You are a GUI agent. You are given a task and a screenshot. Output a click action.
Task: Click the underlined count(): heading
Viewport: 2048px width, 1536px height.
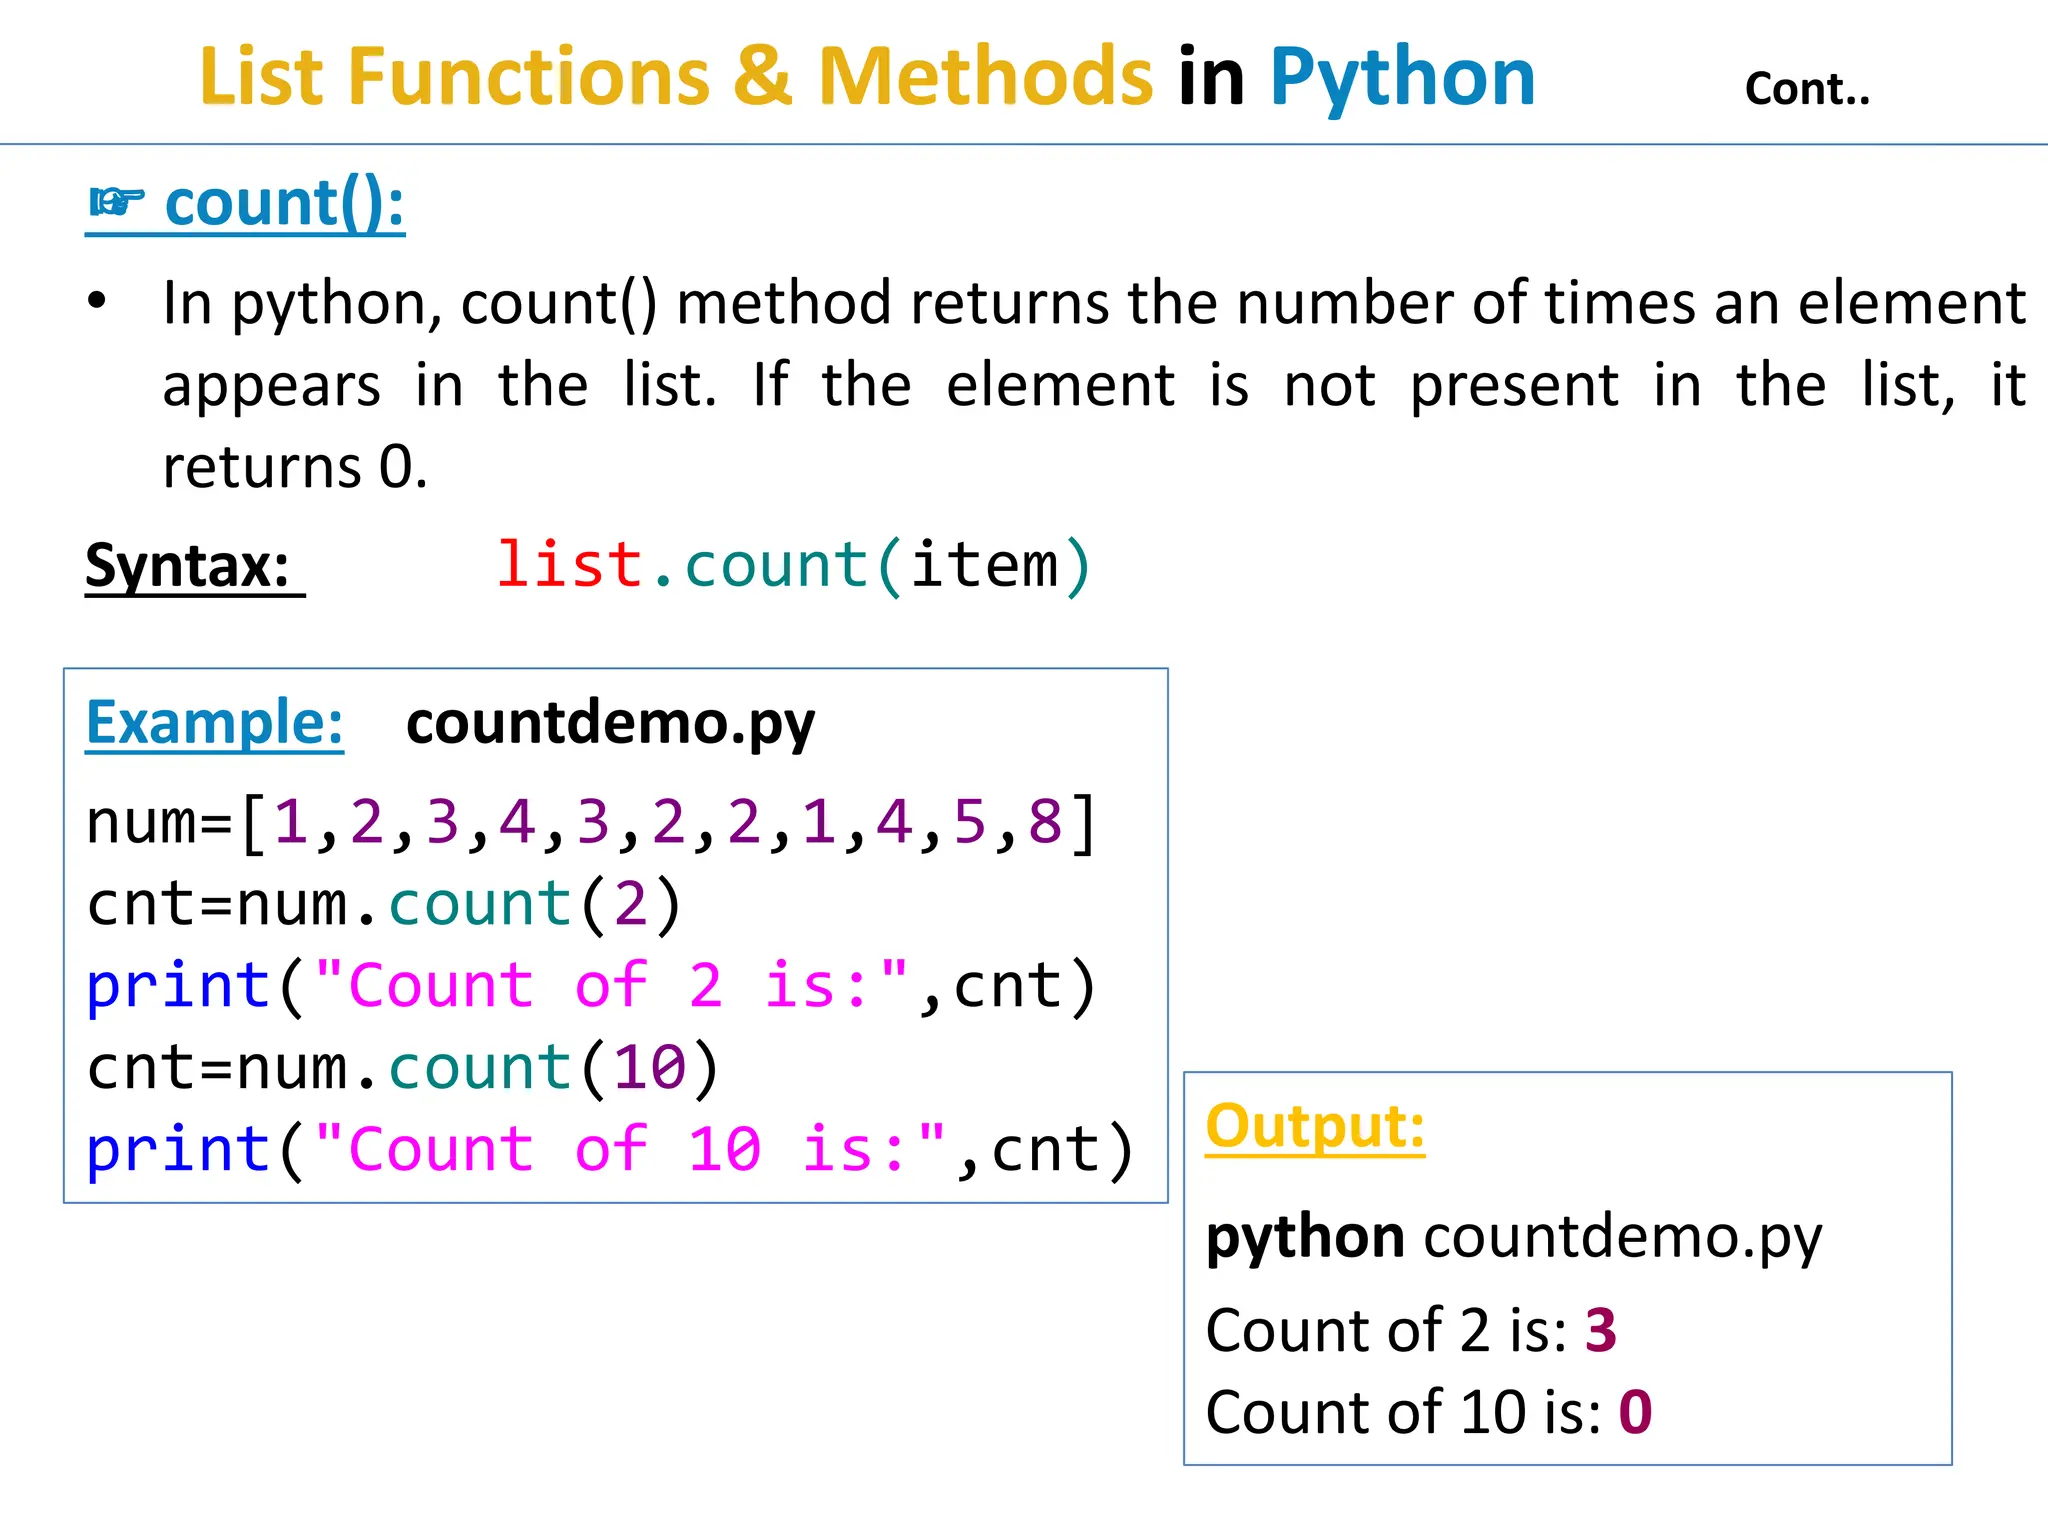pyautogui.click(x=284, y=203)
